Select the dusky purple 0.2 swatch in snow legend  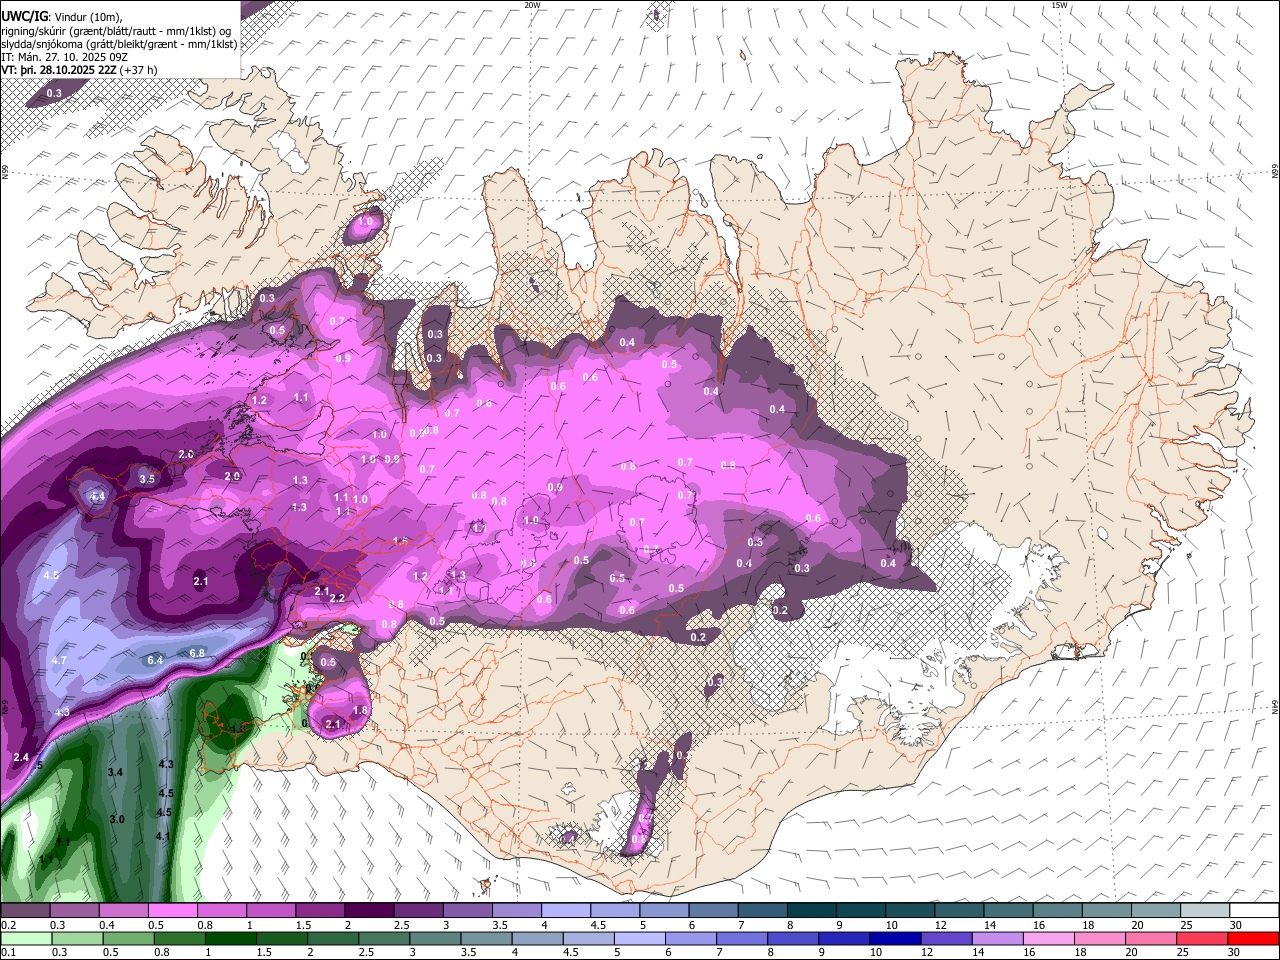coord(25,911)
